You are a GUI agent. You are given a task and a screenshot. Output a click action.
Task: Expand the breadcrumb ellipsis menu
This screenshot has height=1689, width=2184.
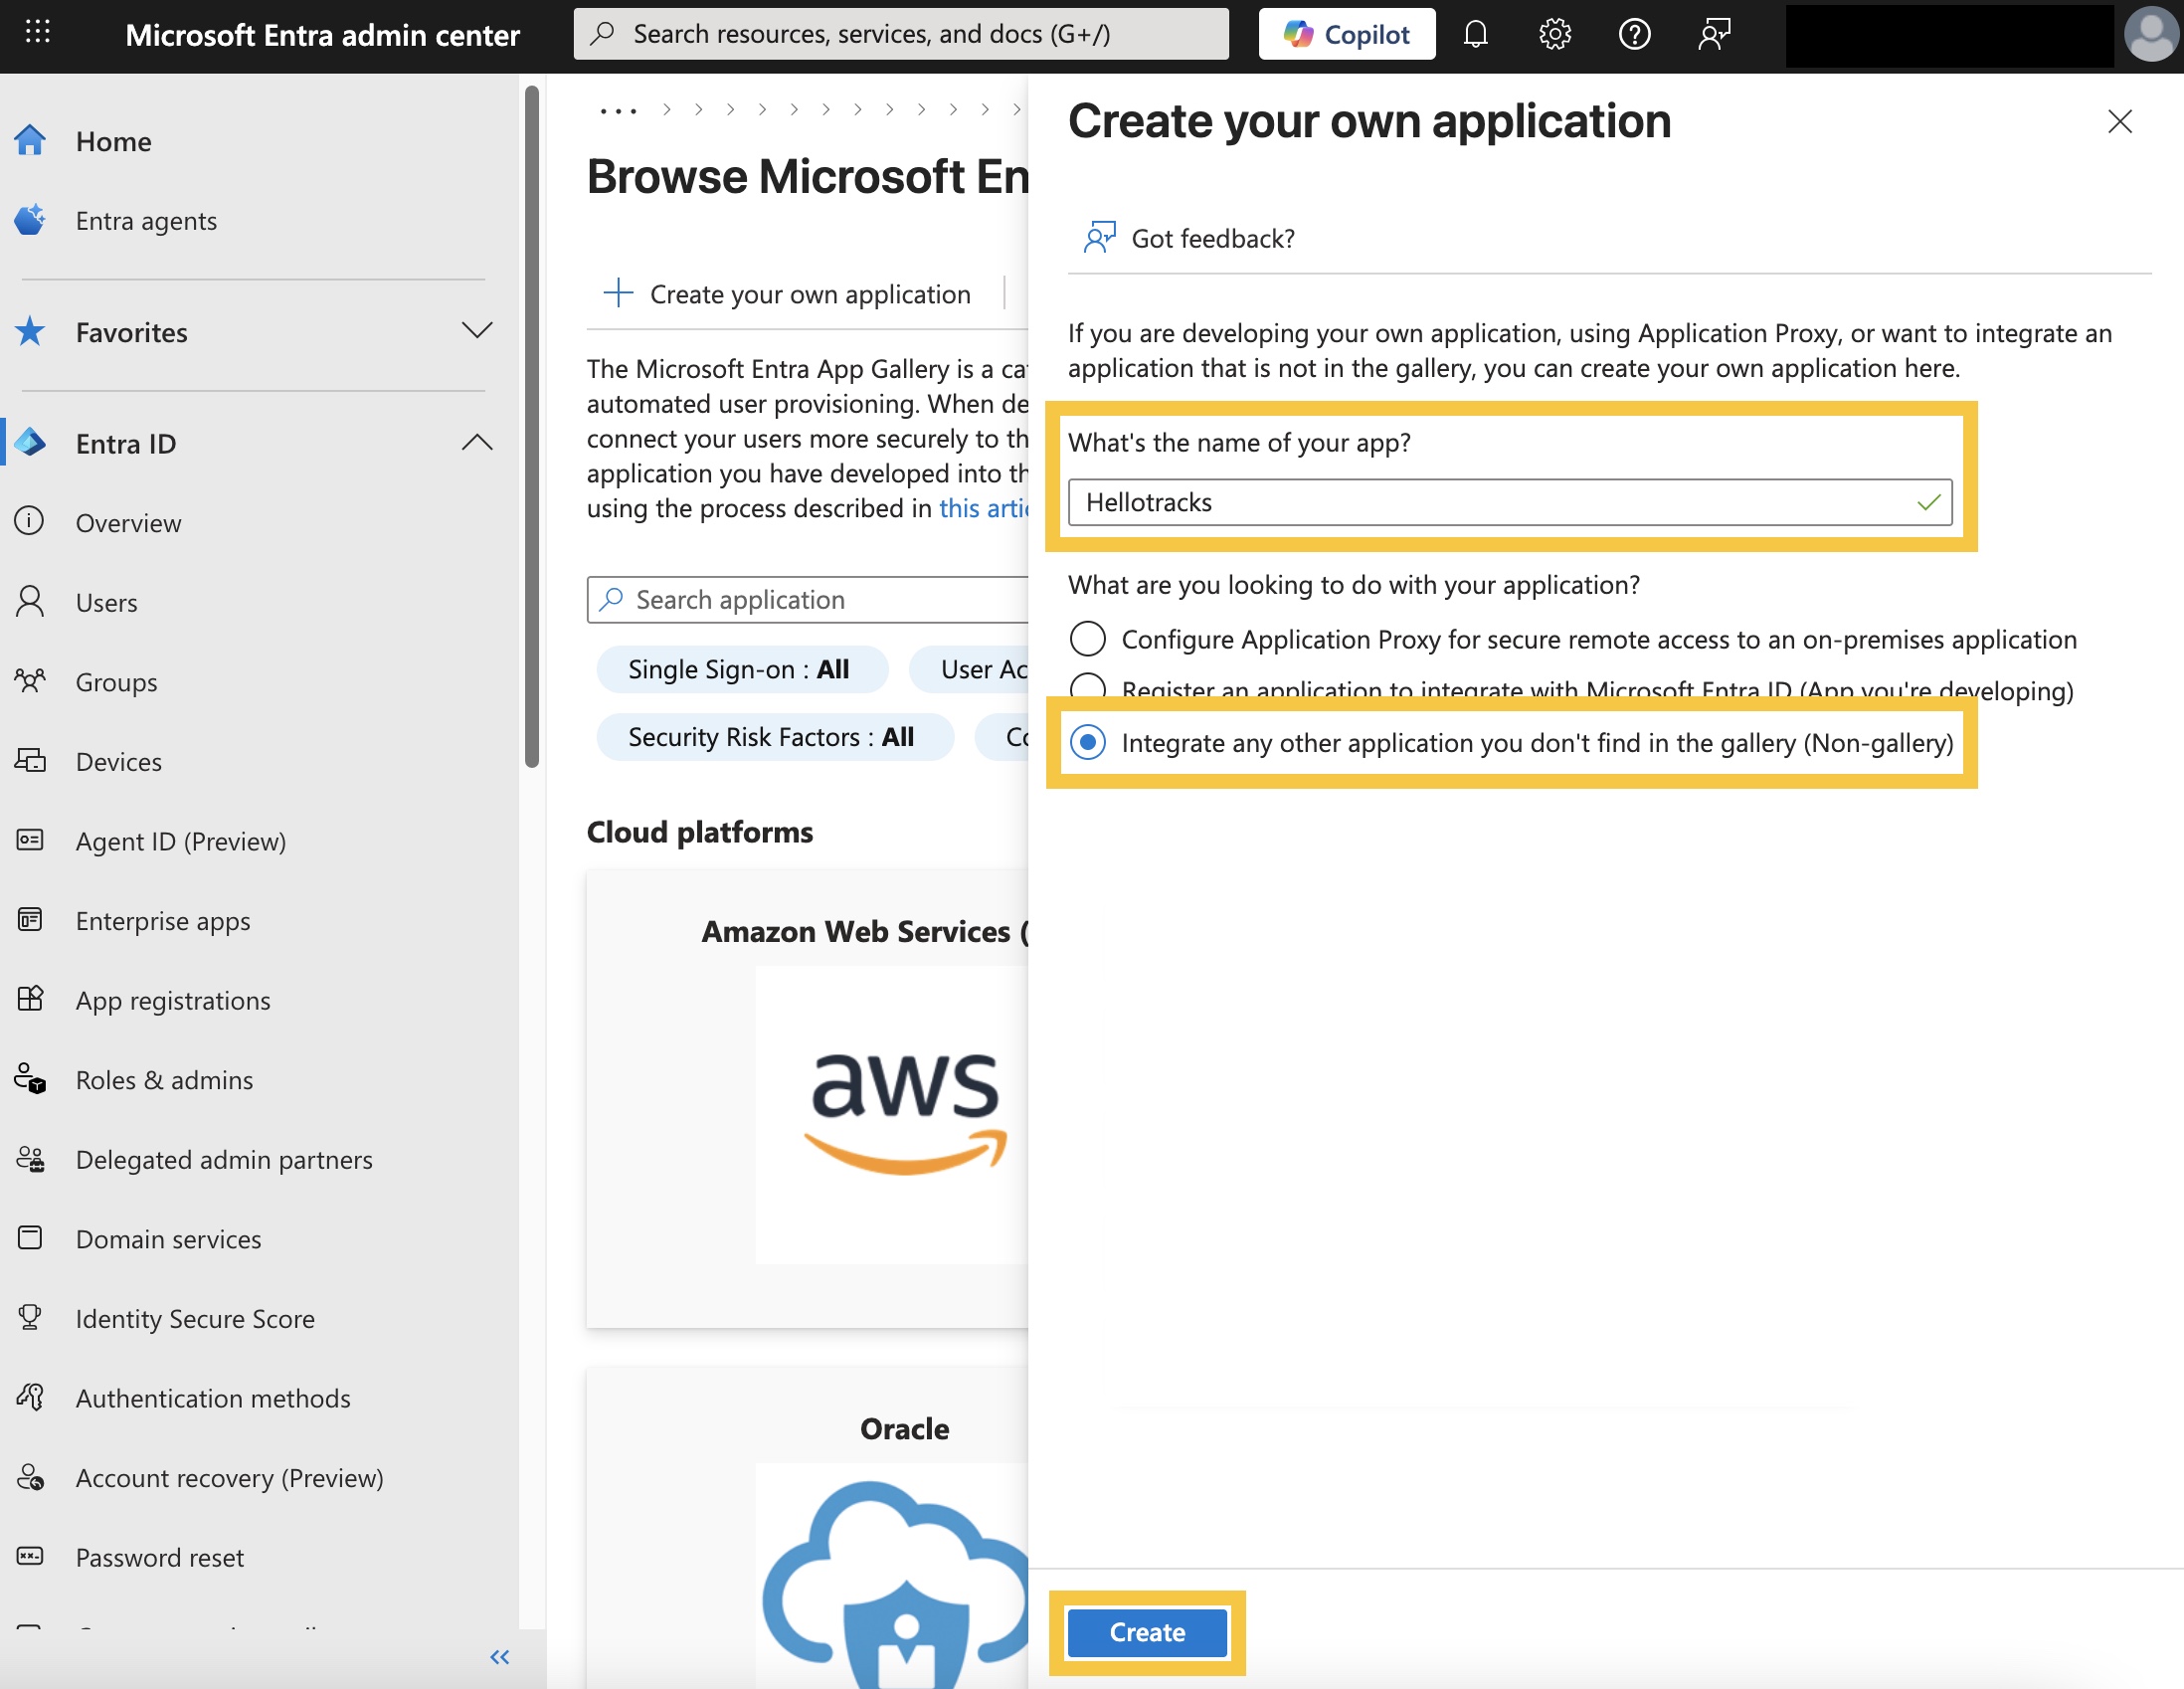[618, 110]
